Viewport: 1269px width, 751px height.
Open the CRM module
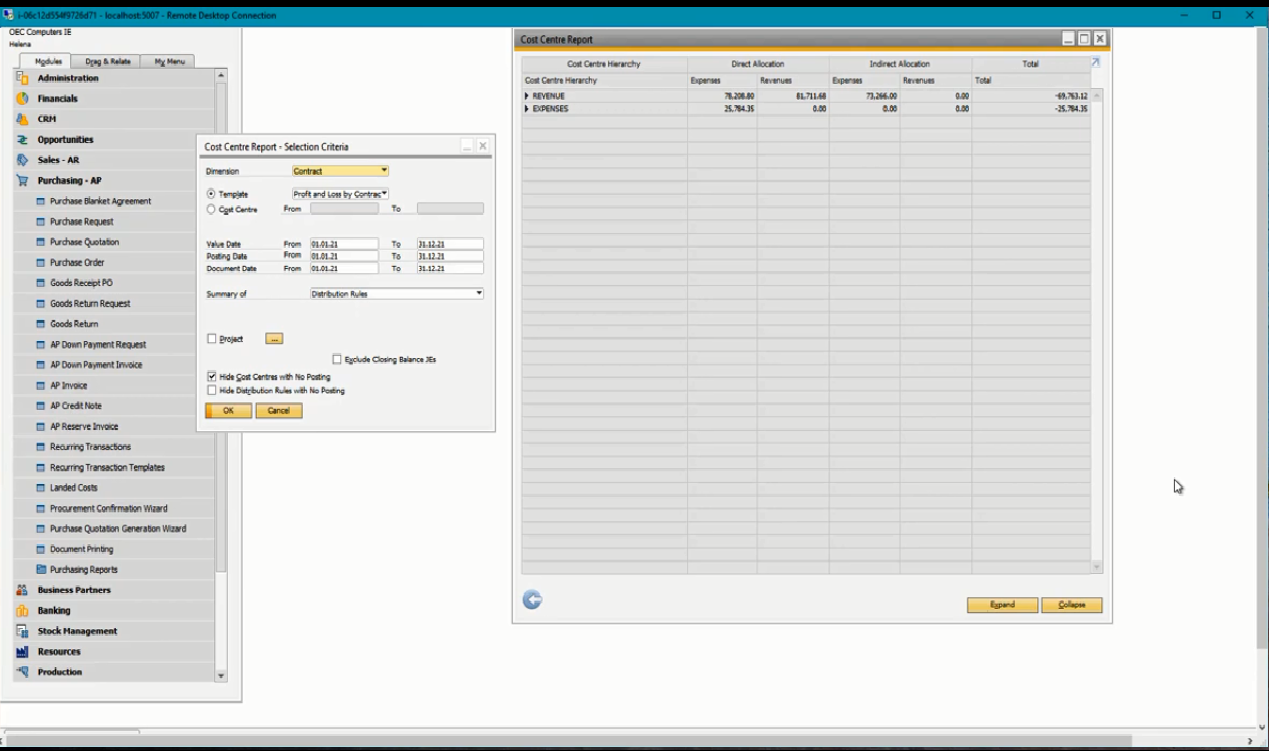point(47,119)
